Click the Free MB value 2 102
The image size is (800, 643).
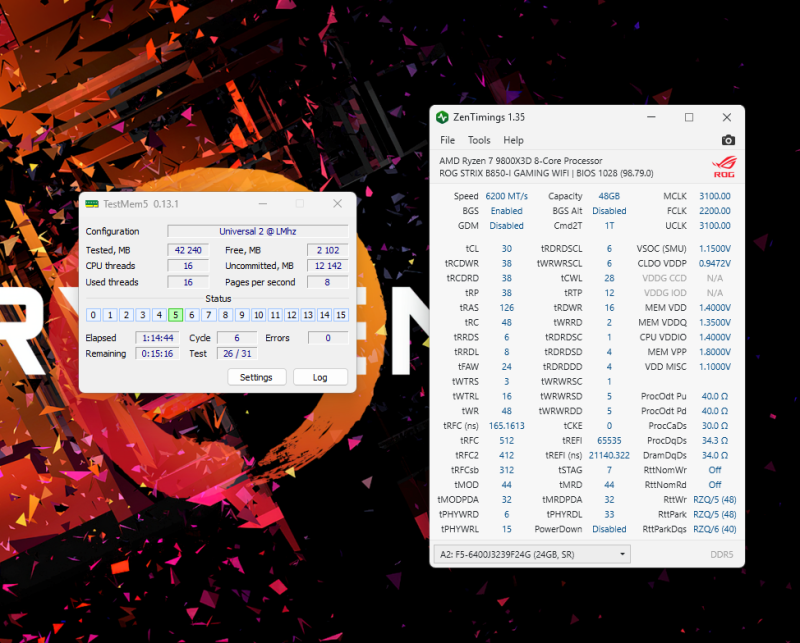(x=328, y=250)
